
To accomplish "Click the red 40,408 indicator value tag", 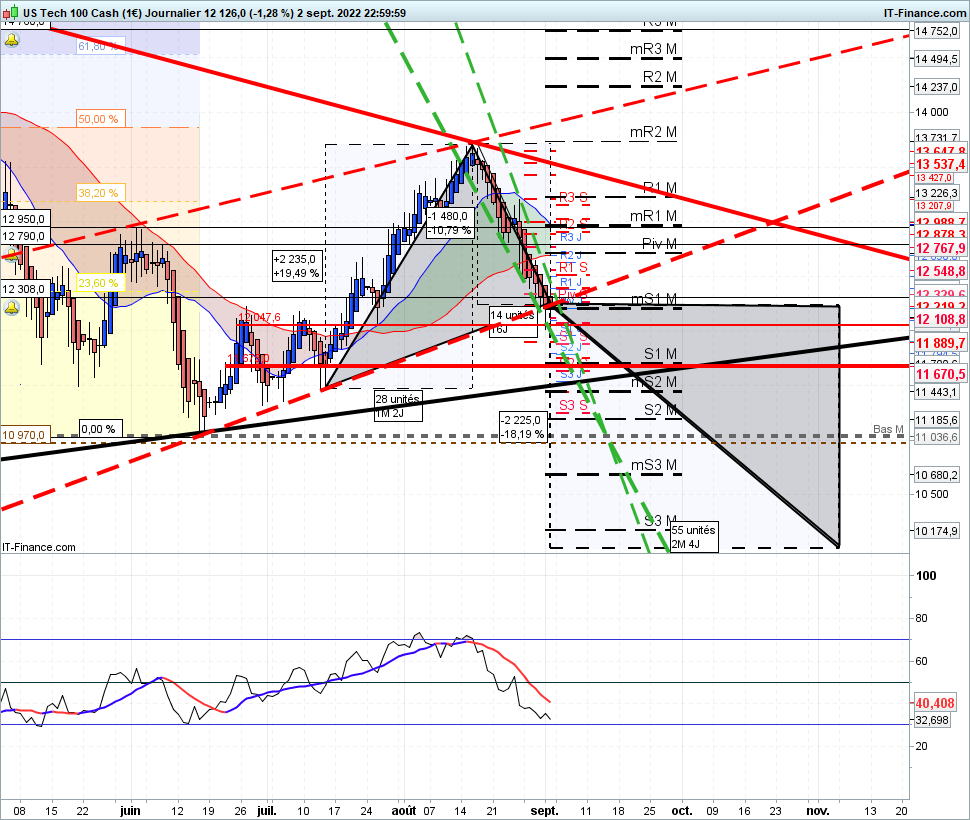I will click(x=935, y=703).
